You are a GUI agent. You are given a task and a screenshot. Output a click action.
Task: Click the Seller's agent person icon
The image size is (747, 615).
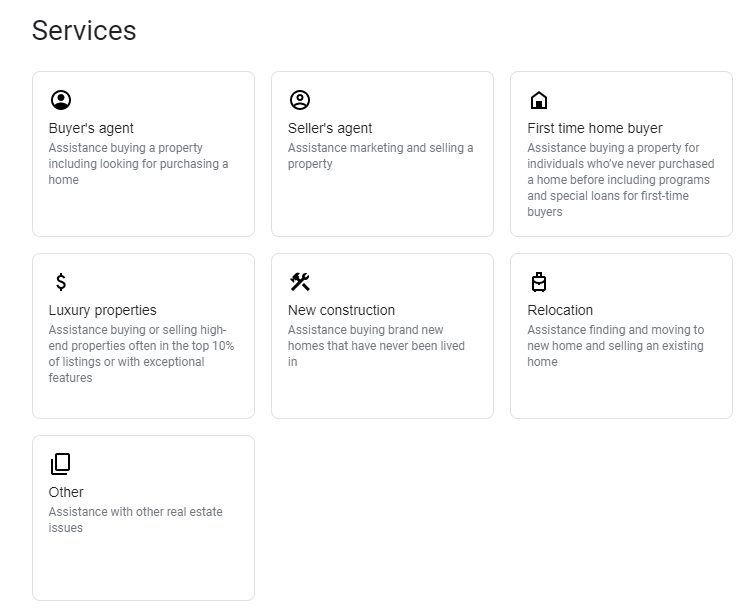click(x=300, y=100)
